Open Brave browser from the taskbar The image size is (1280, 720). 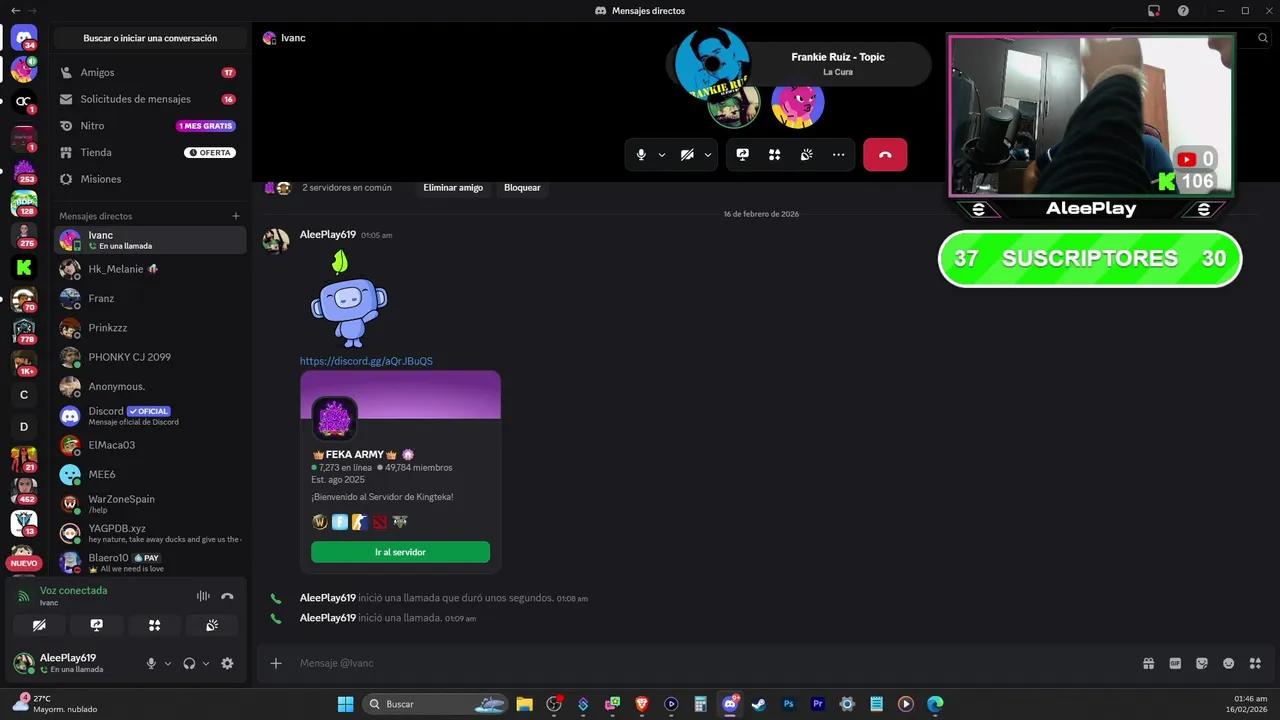pyautogui.click(x=642, y=704)
